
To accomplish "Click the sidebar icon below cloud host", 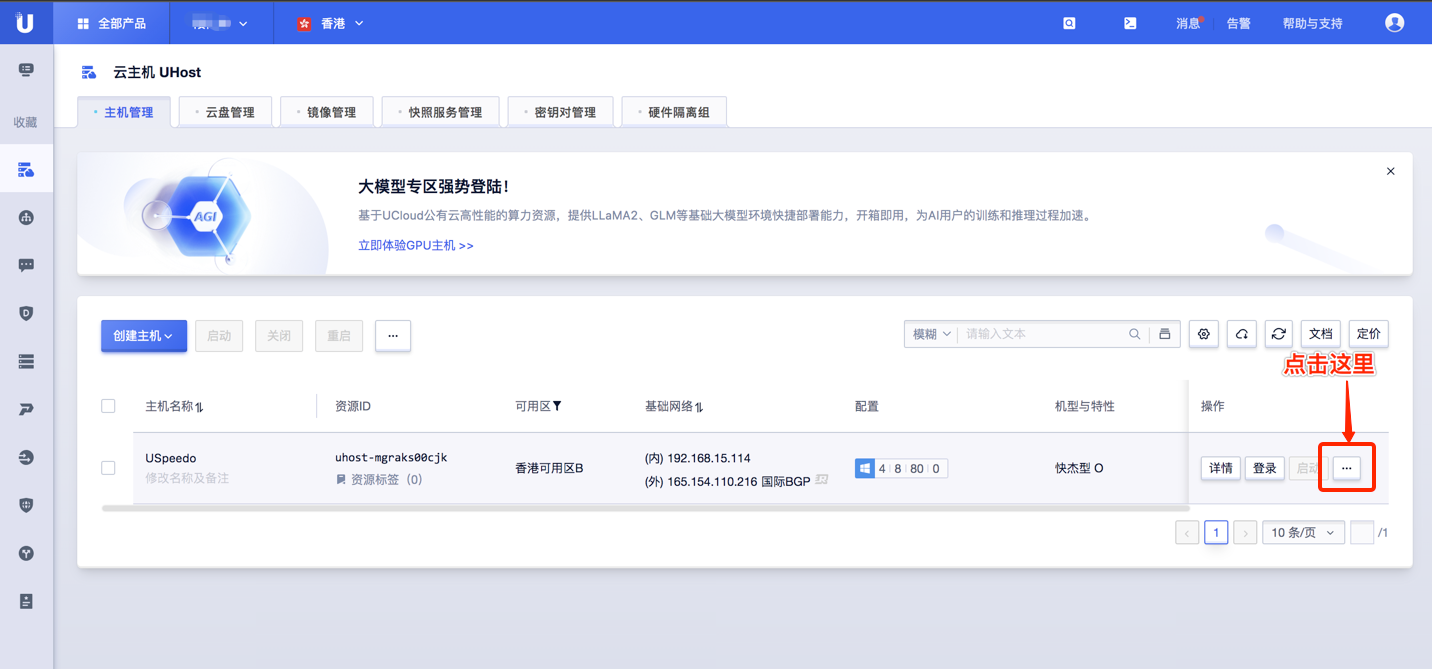I will click(26, 217).
